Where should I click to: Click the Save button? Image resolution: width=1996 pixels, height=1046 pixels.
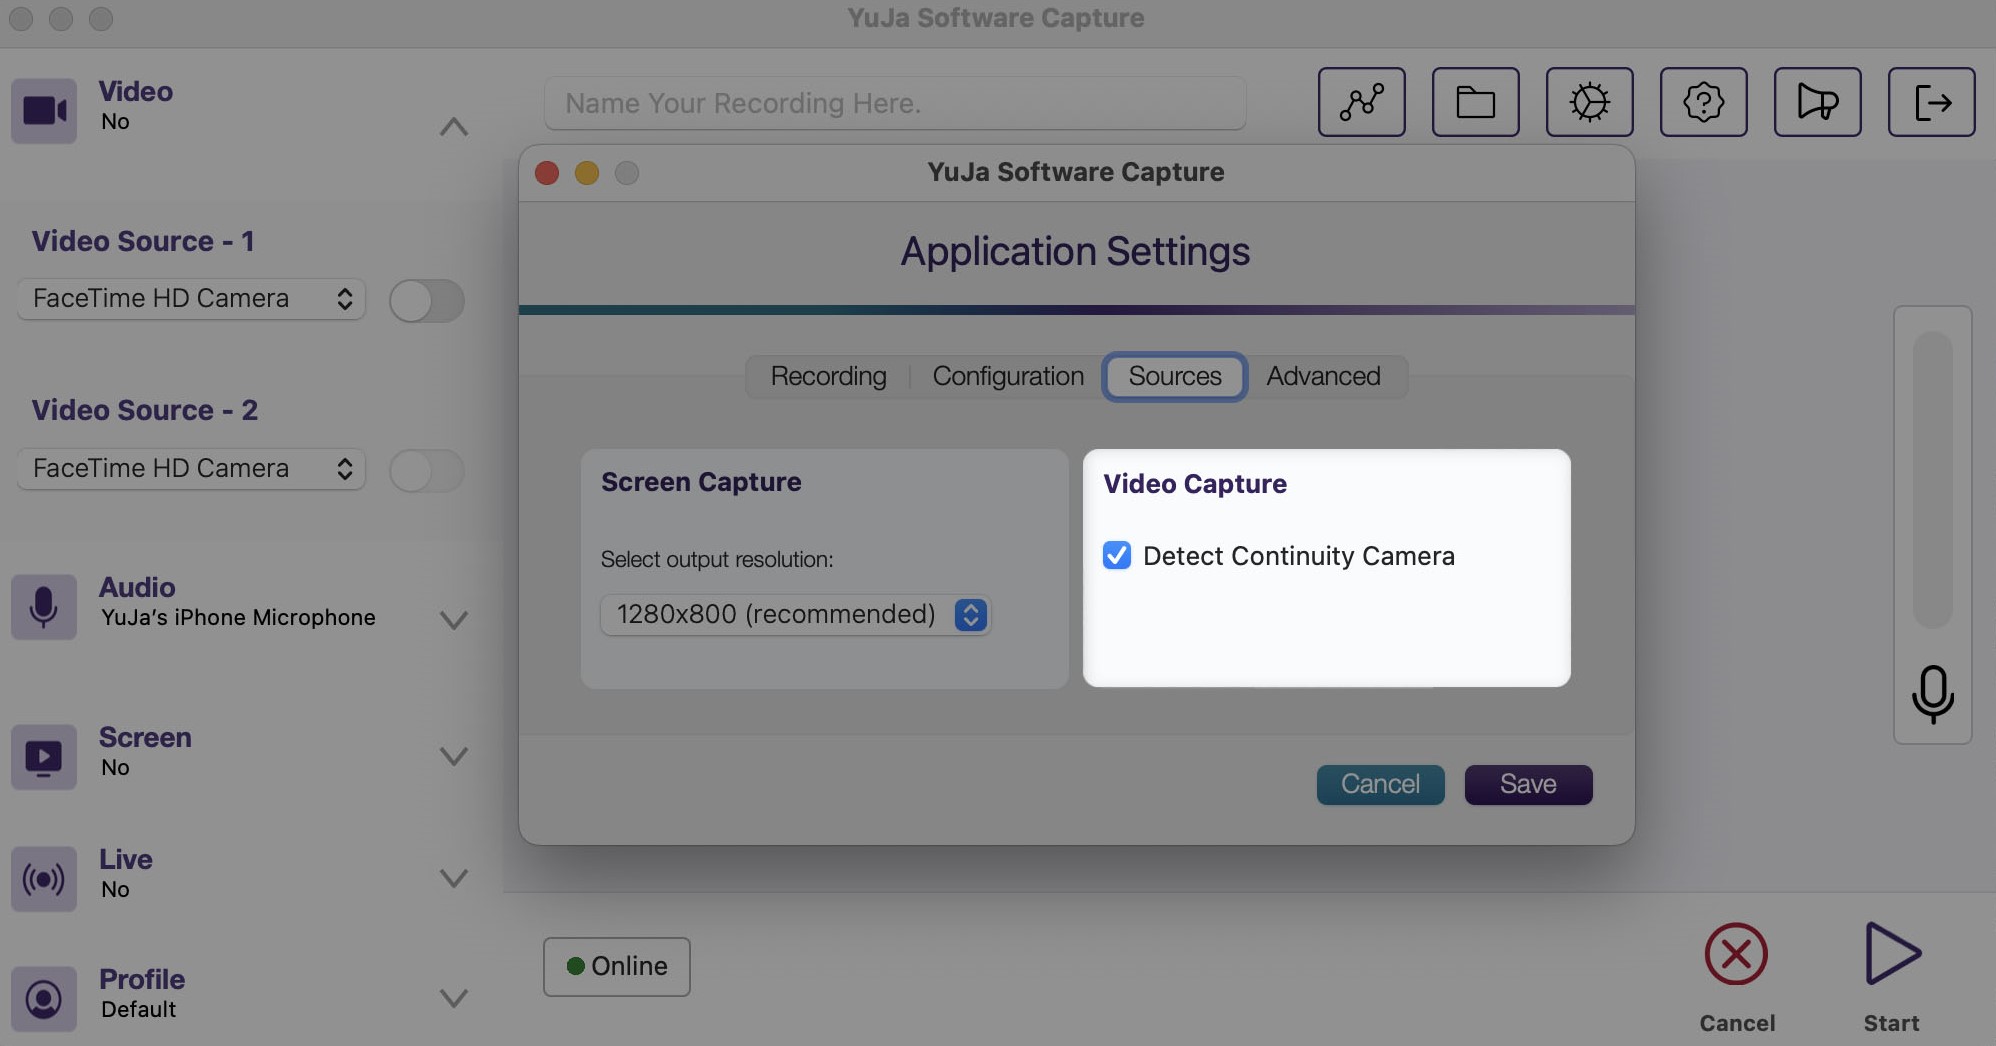[x=1528, y=785]
